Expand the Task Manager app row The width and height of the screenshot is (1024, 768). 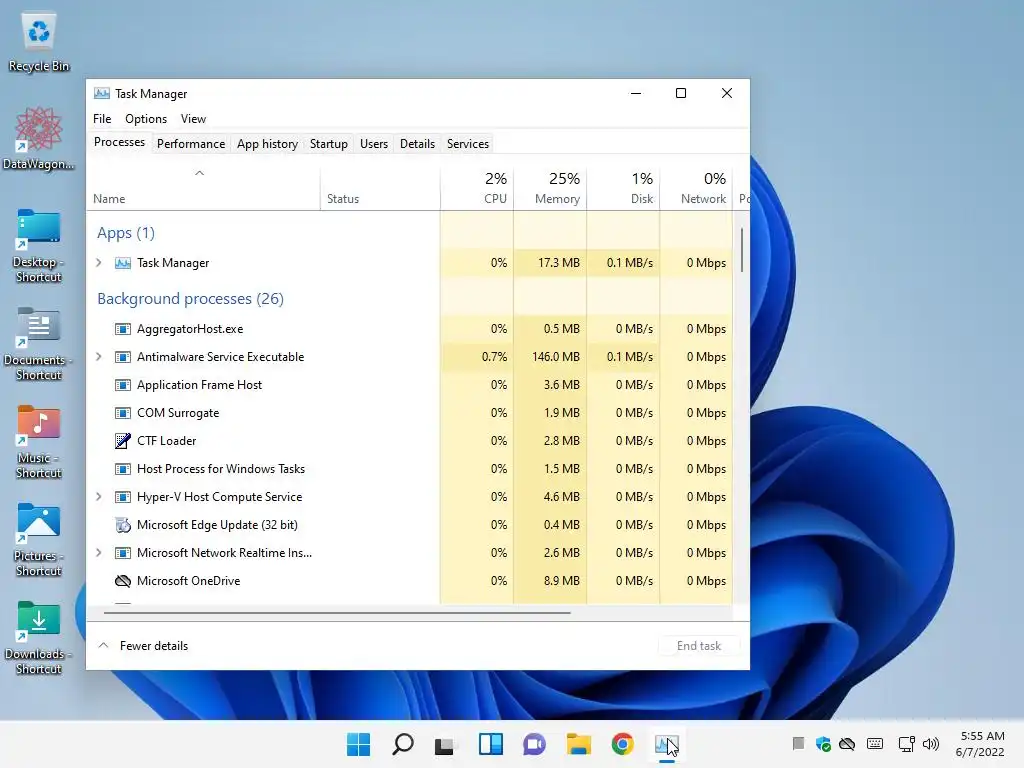point(99,263)
